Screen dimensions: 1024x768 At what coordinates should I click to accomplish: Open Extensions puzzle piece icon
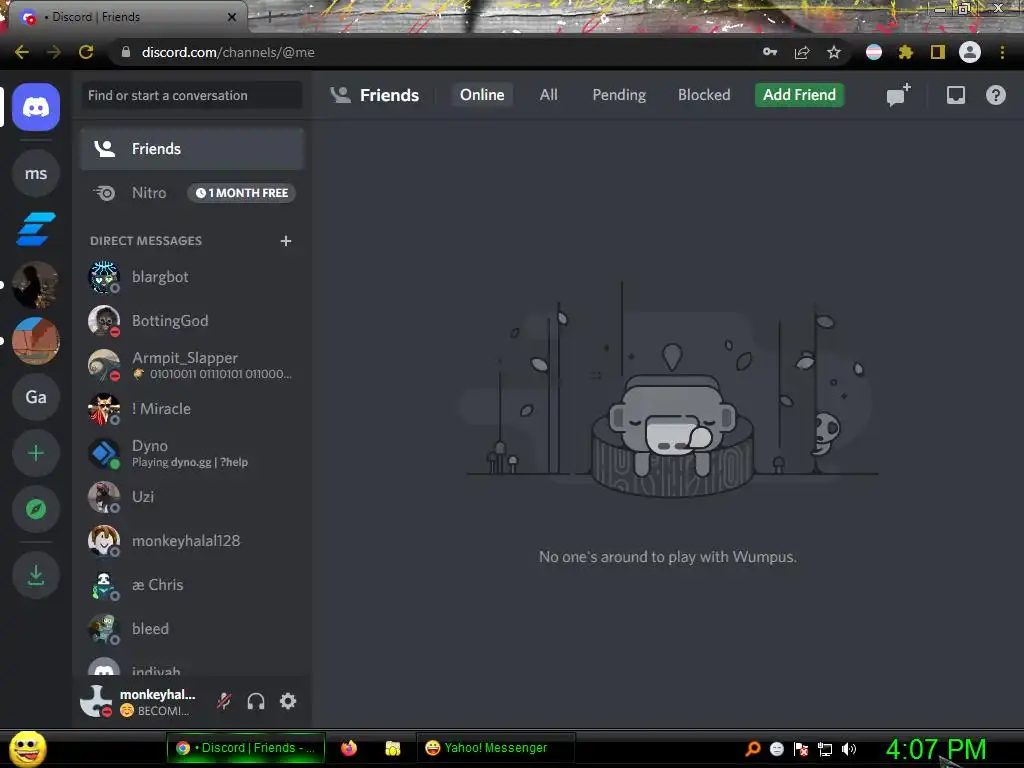906,52
